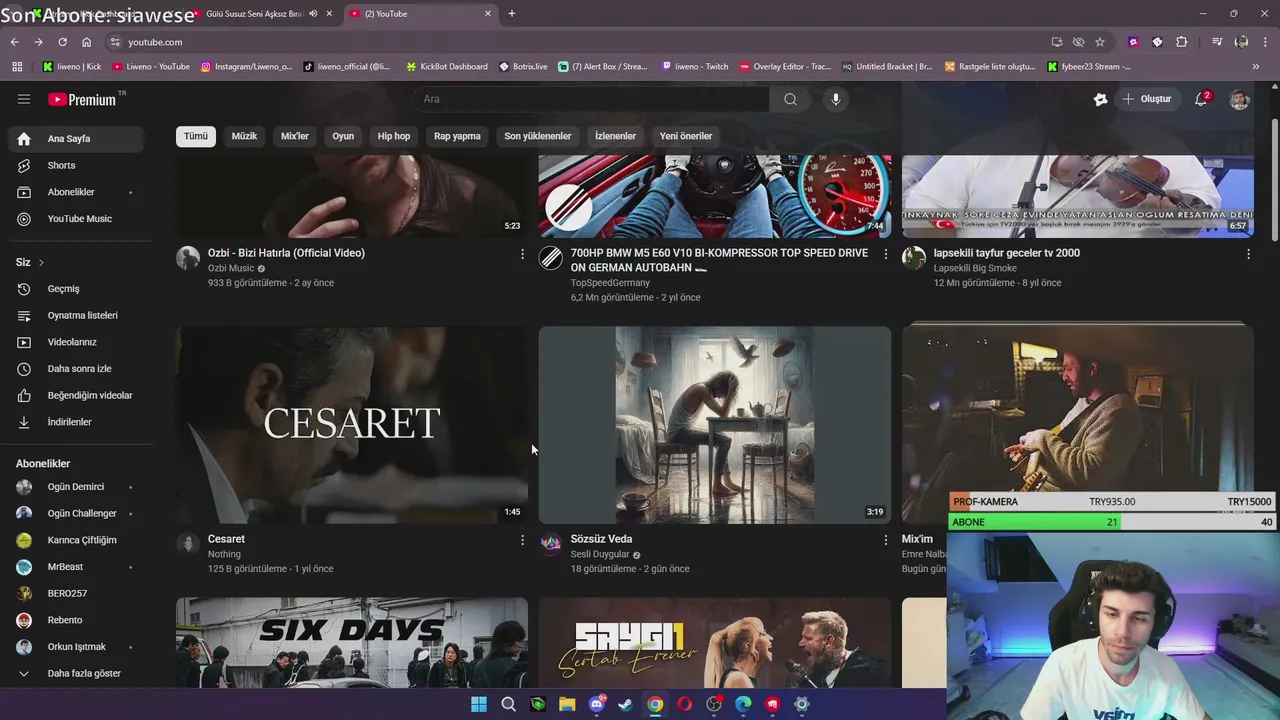1280x720 pixels.
Task: Open Orkun Işıtmak channel in sidebar
Action: point(76,647)
